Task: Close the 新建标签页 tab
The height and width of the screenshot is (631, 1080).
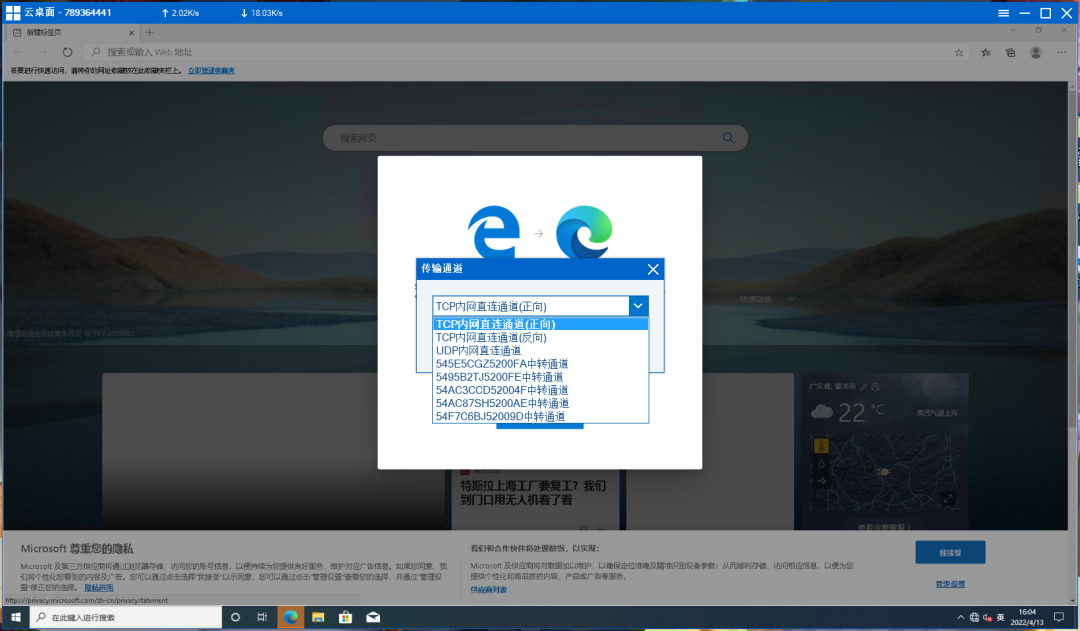Action: tap(132, 32)
